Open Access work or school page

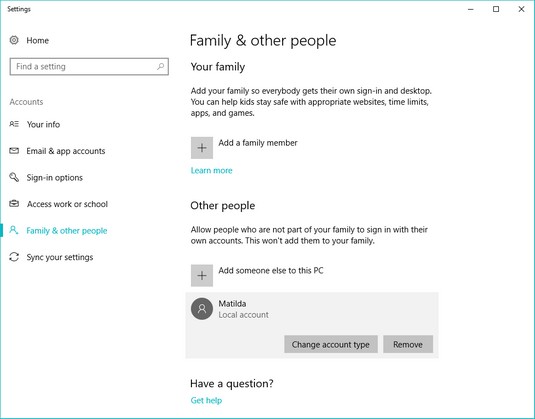pos(67,204)
